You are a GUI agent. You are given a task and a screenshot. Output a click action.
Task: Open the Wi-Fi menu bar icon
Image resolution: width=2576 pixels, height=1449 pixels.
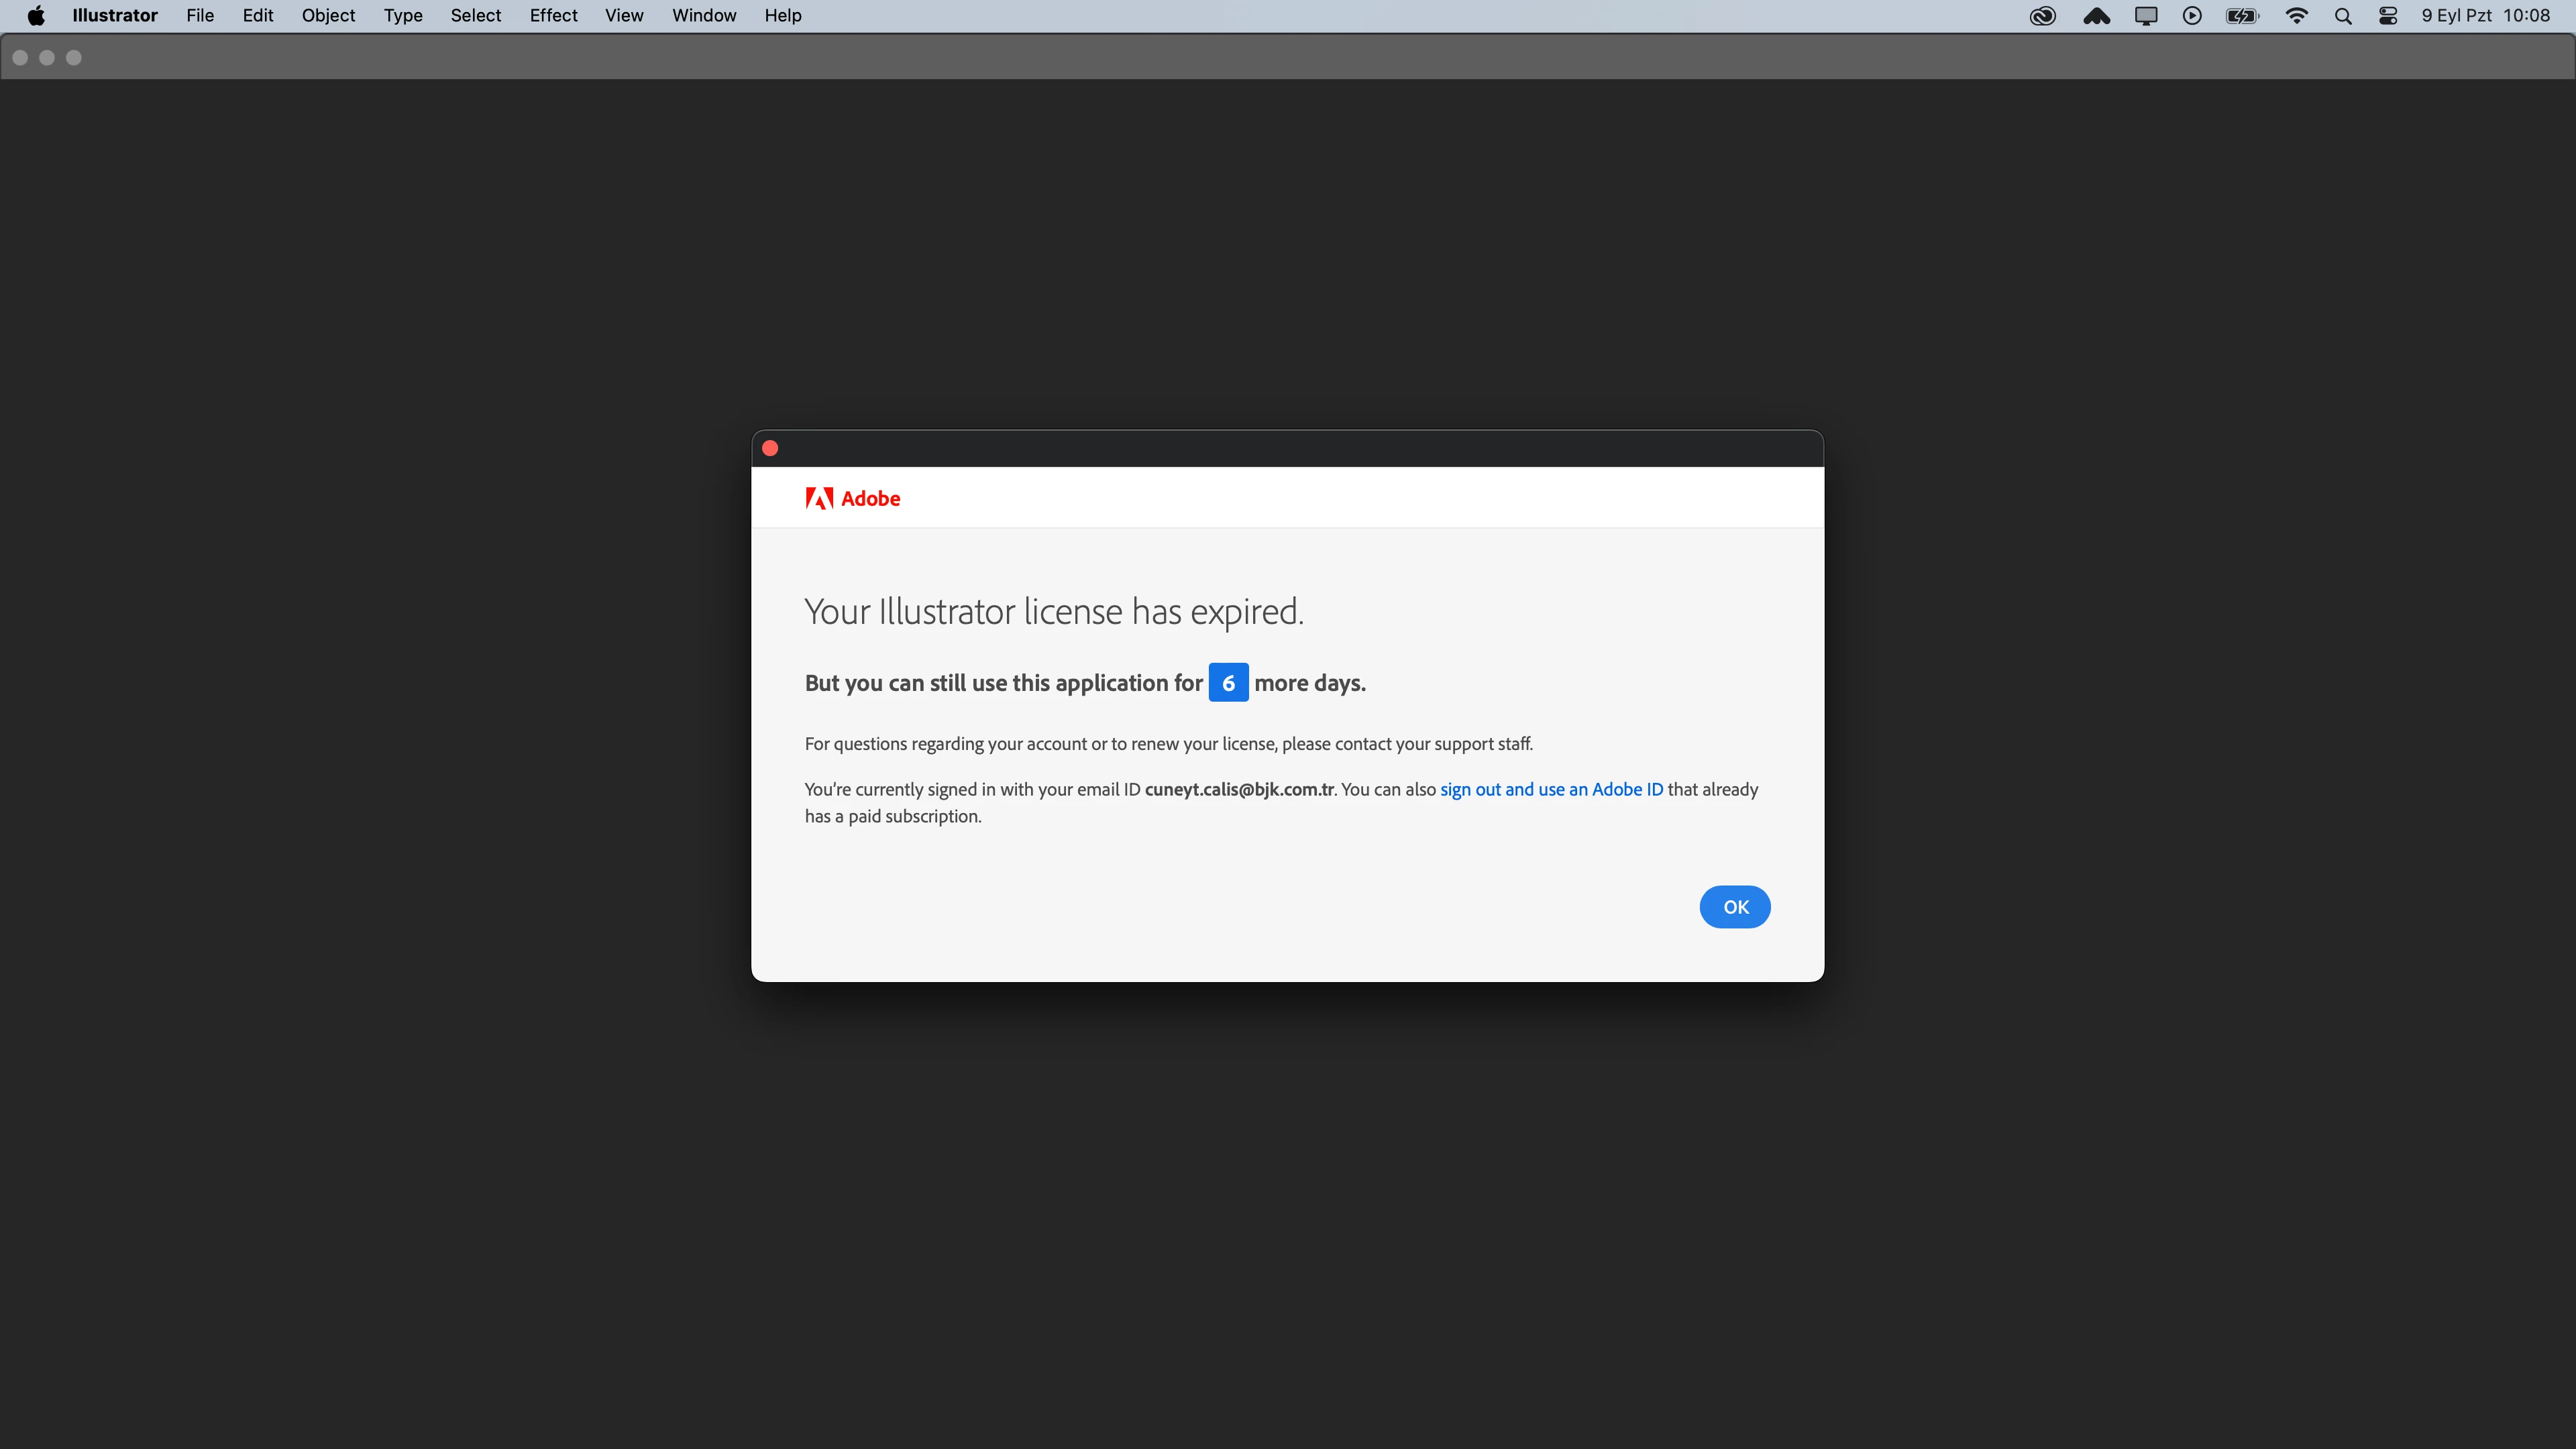point(2296,16)
